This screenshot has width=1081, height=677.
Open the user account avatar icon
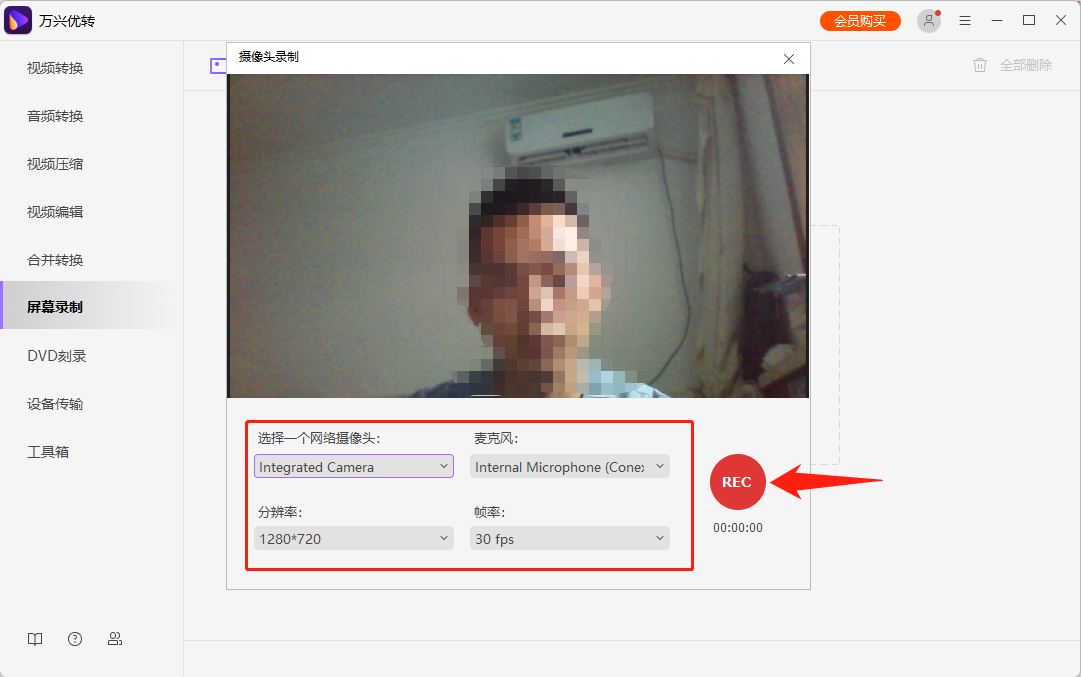tap(929, 21)
